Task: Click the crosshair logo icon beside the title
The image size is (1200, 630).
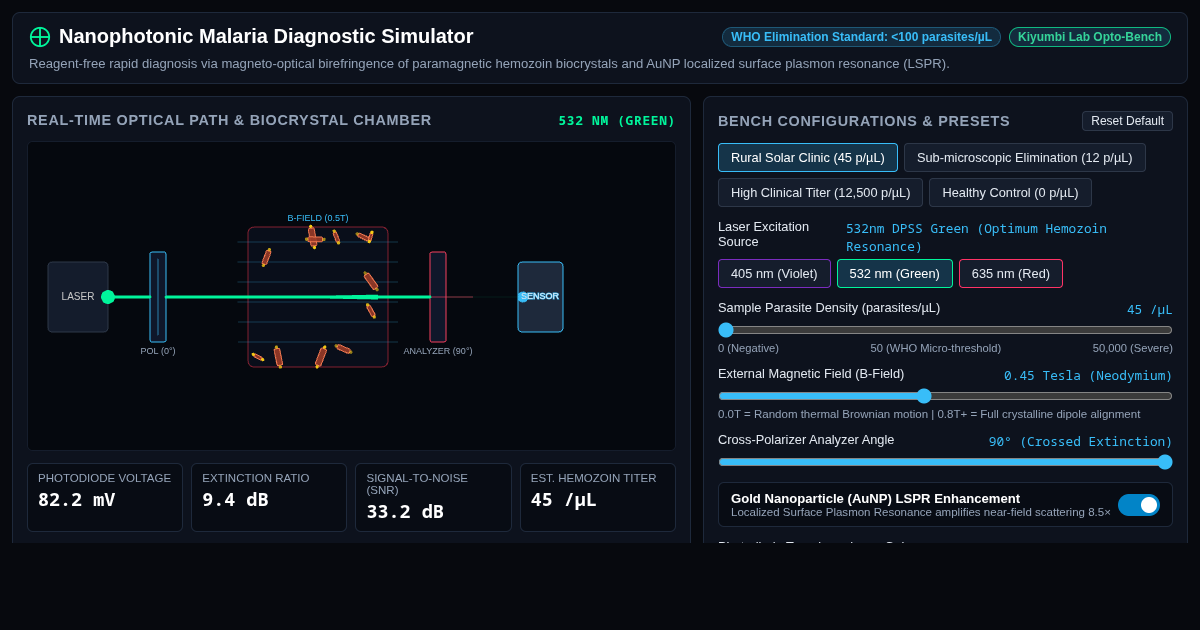Action: [x=40, y=37]
